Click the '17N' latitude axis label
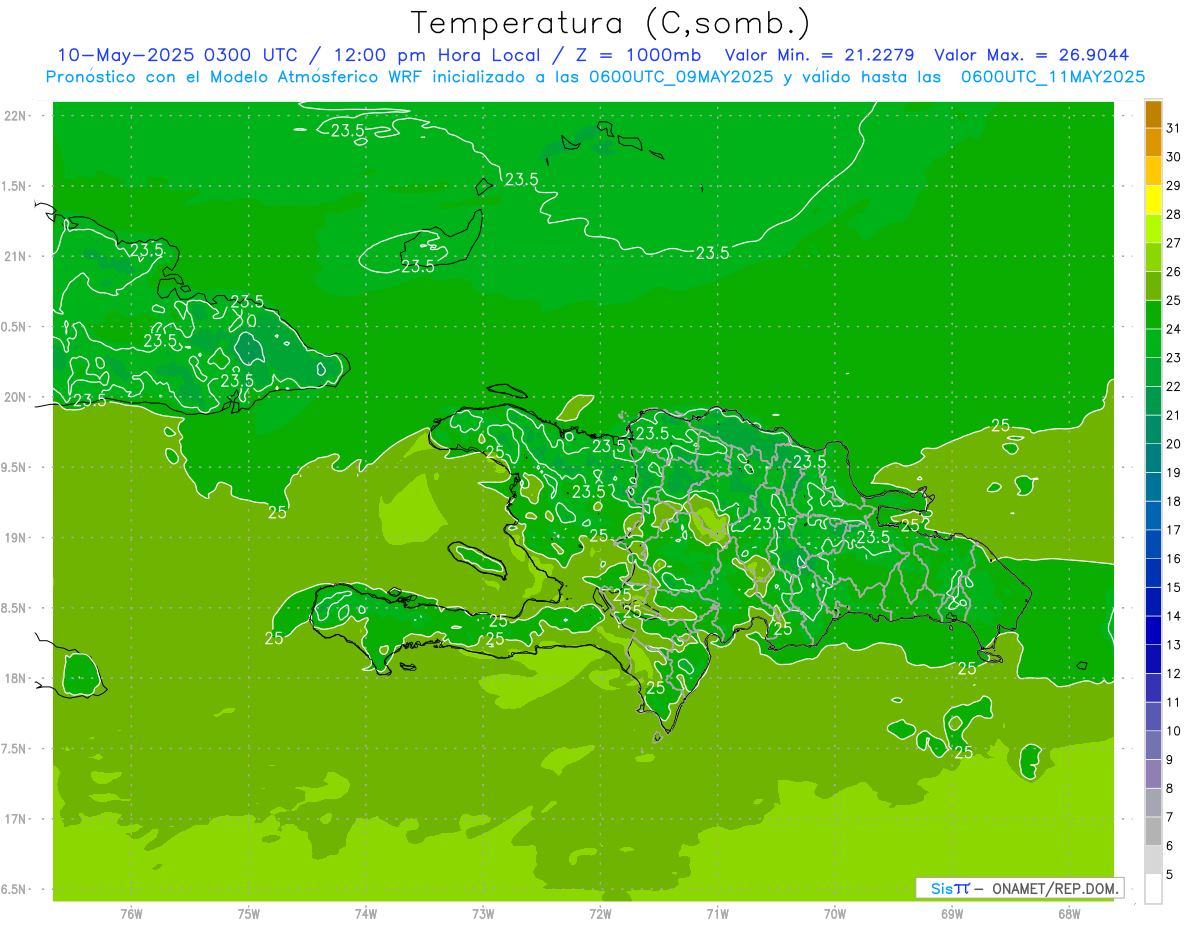 click(x=15, y=819)
